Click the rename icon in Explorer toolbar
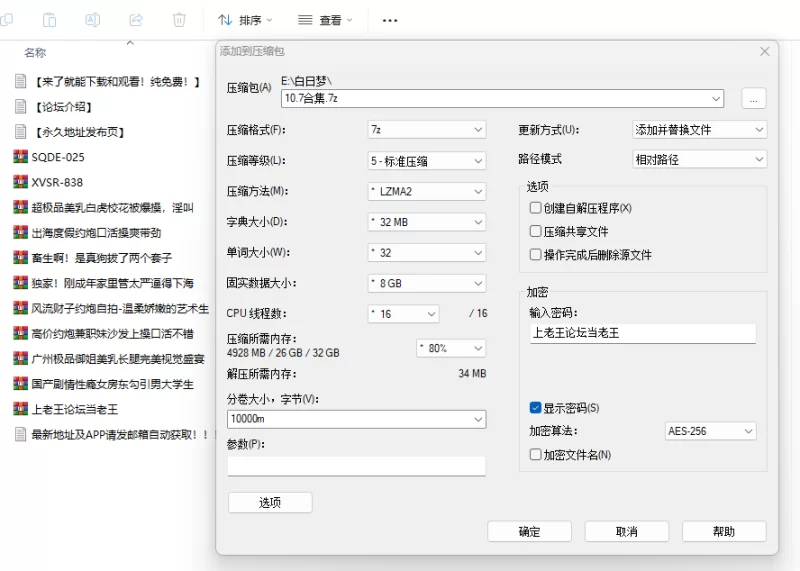Image resolution: width=800 pixels, height=571 pixels. [93, 19]
